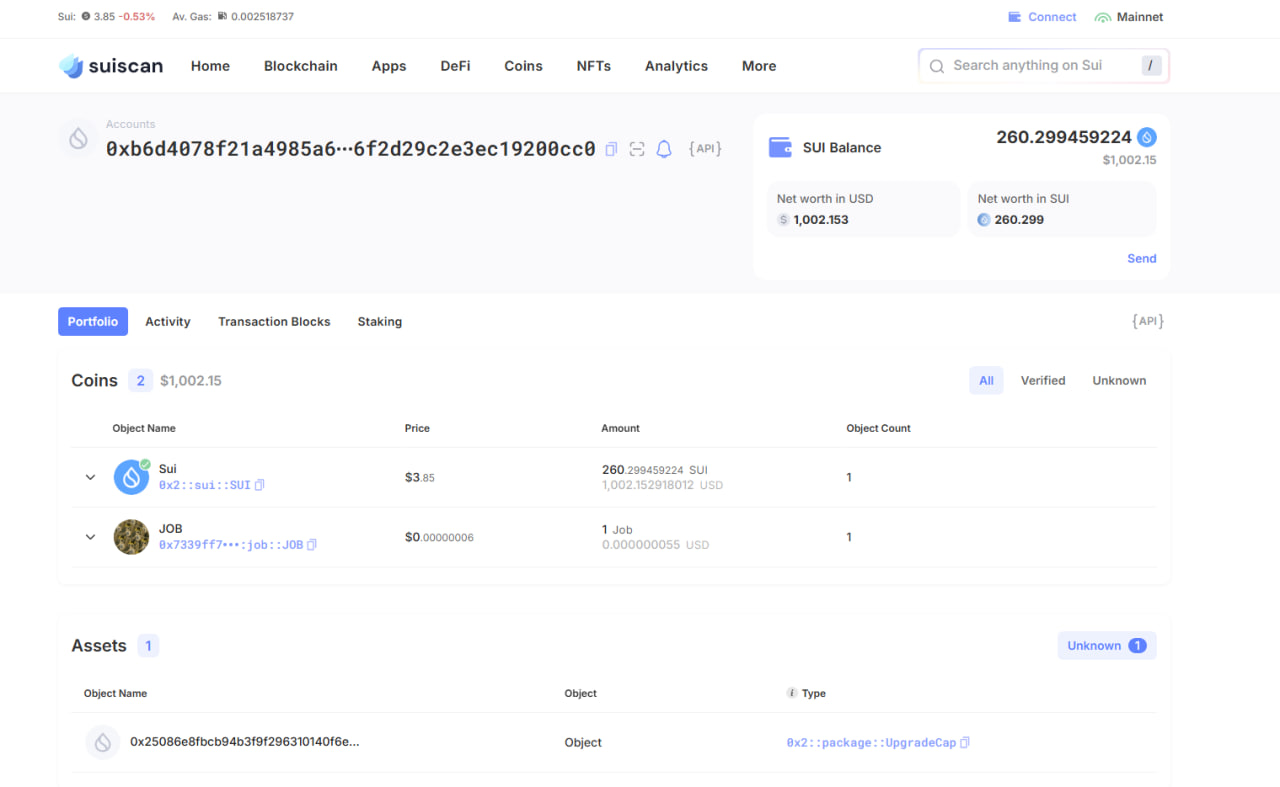Viewport: 1280px width, 787px height.
Task: Open the Transaction Blocks tab
Action: [x=274, y=321]
